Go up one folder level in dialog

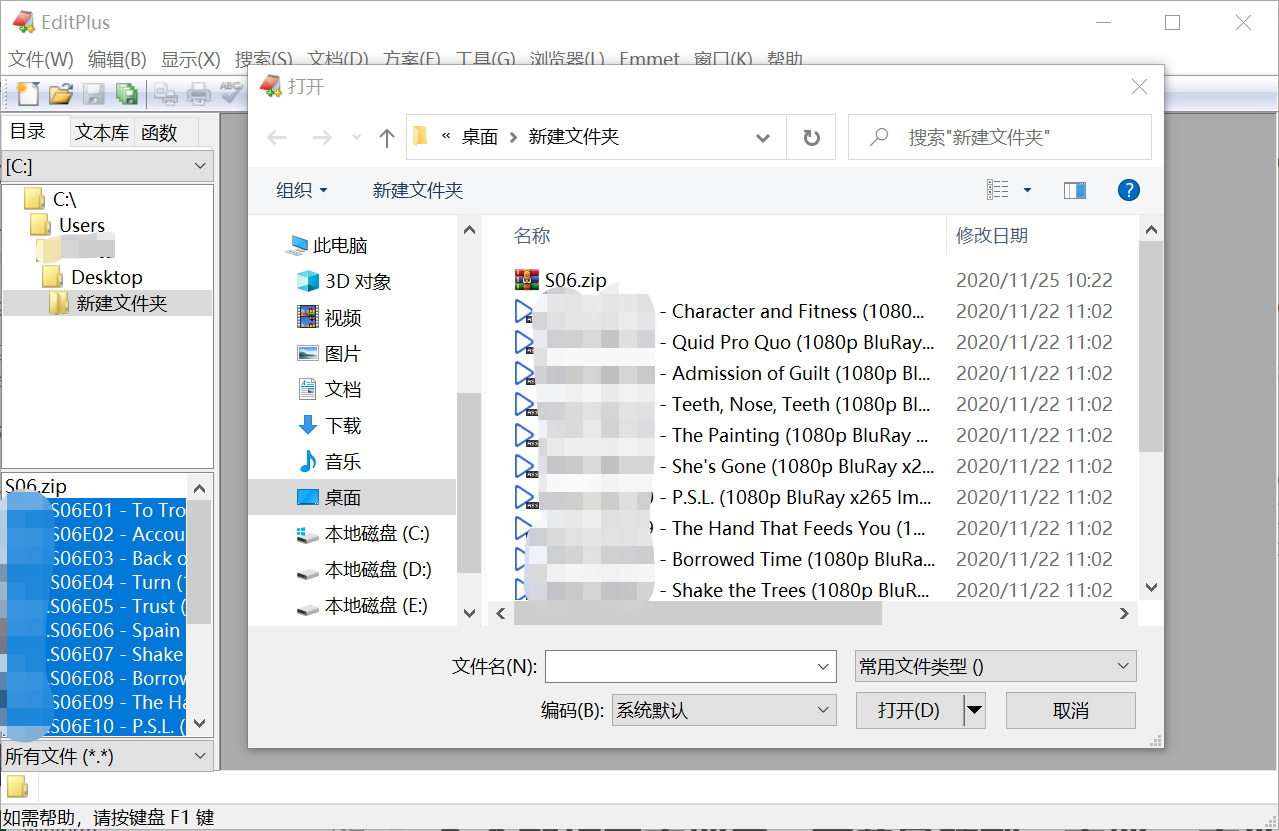click(387, 138)
